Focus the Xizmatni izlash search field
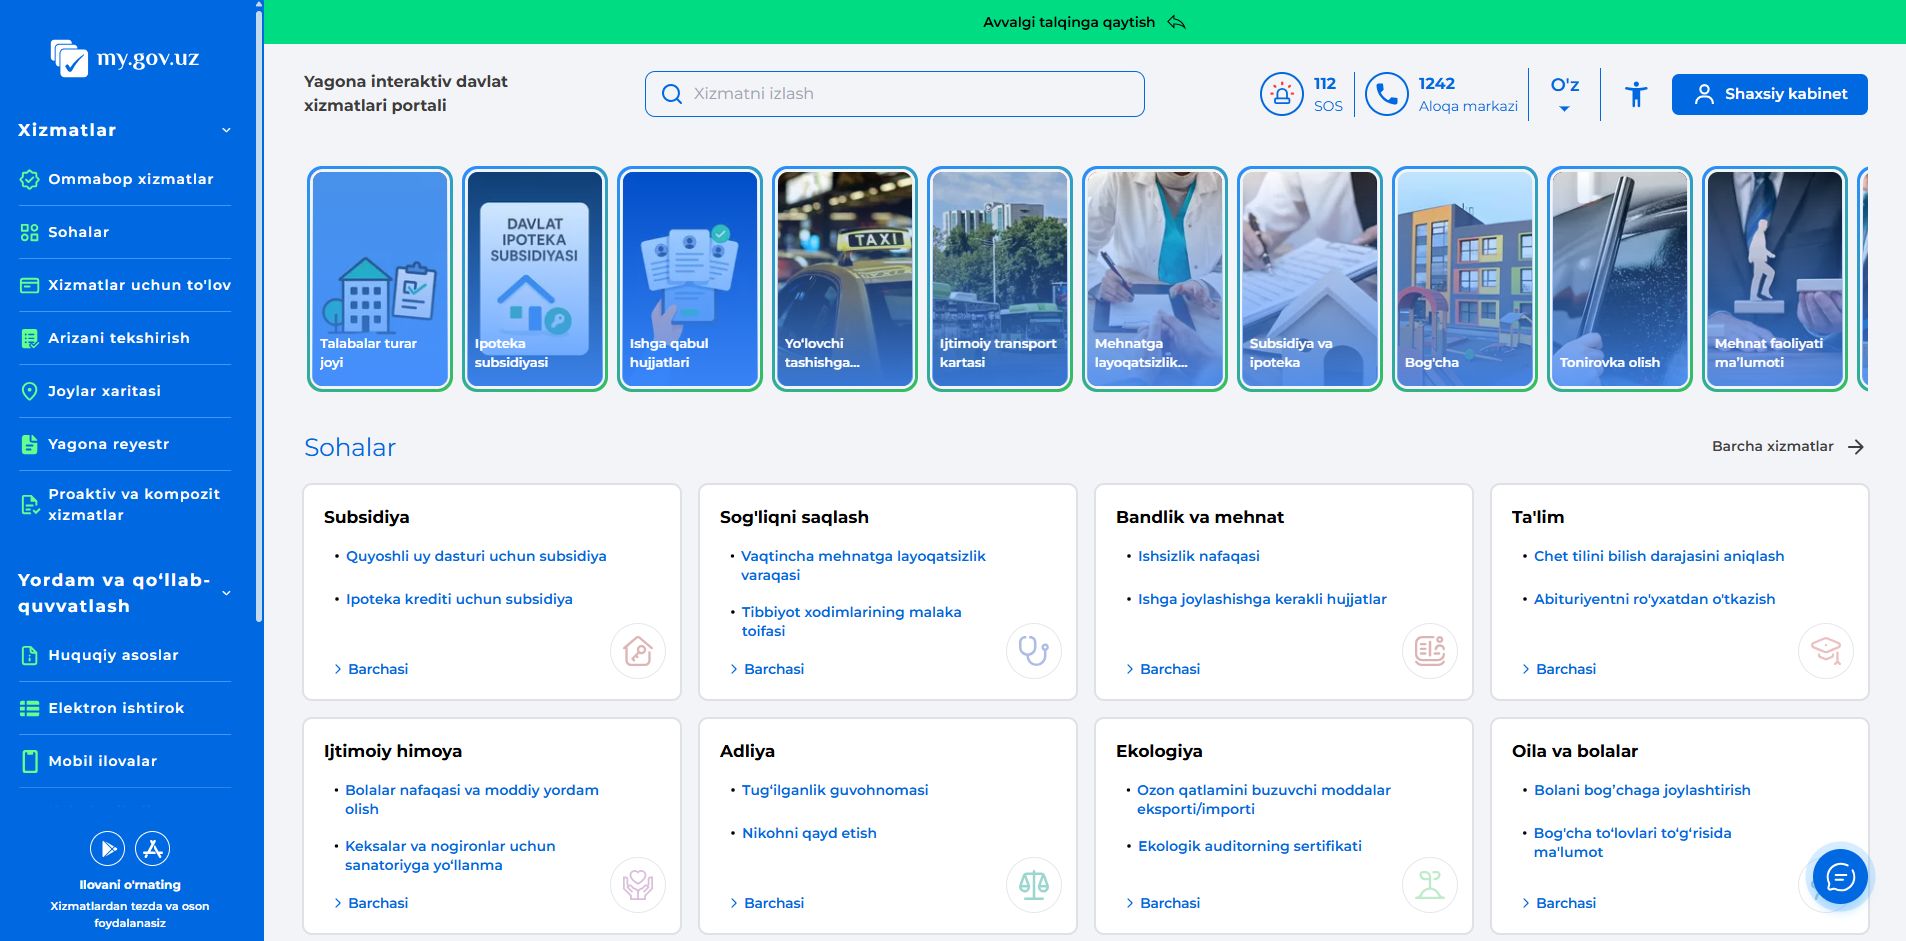 coord(894,94)
